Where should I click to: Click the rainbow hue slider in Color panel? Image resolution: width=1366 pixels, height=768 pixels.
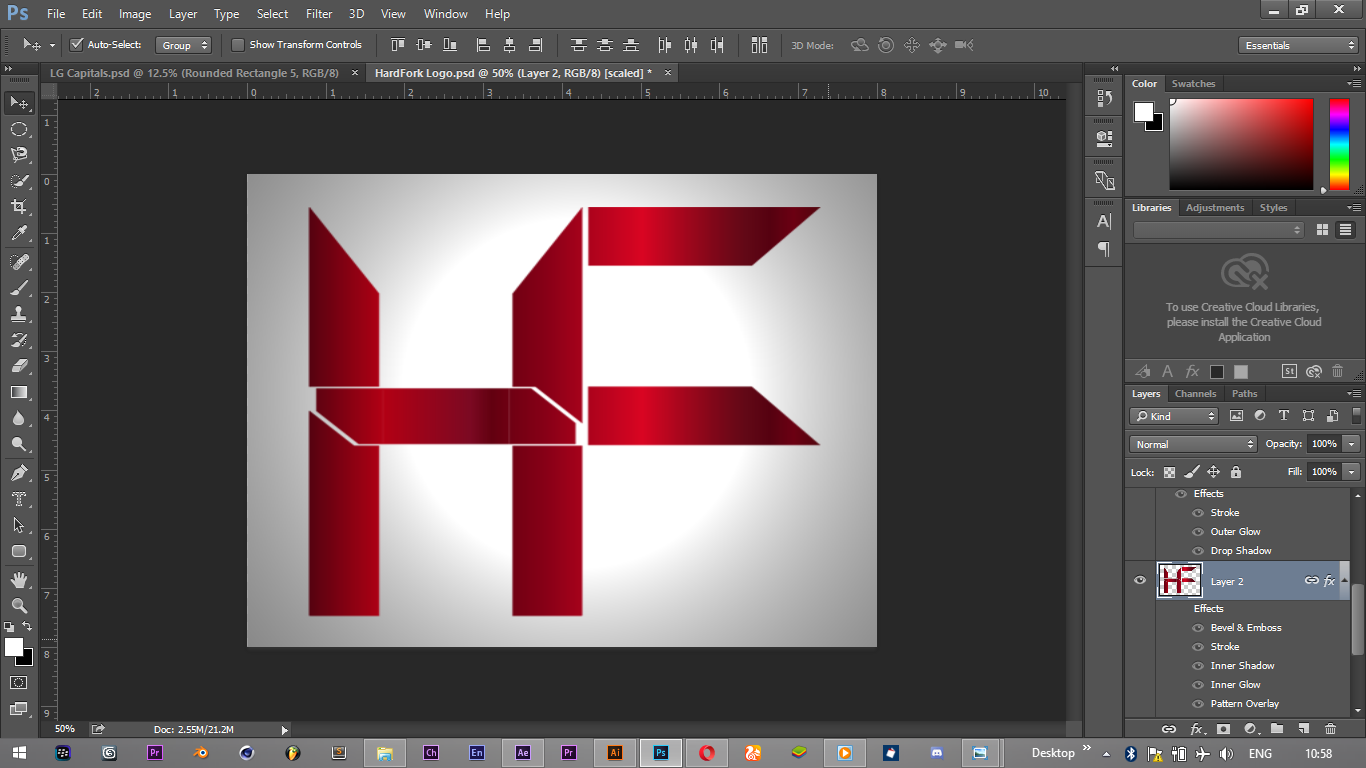coord(1339,144)
